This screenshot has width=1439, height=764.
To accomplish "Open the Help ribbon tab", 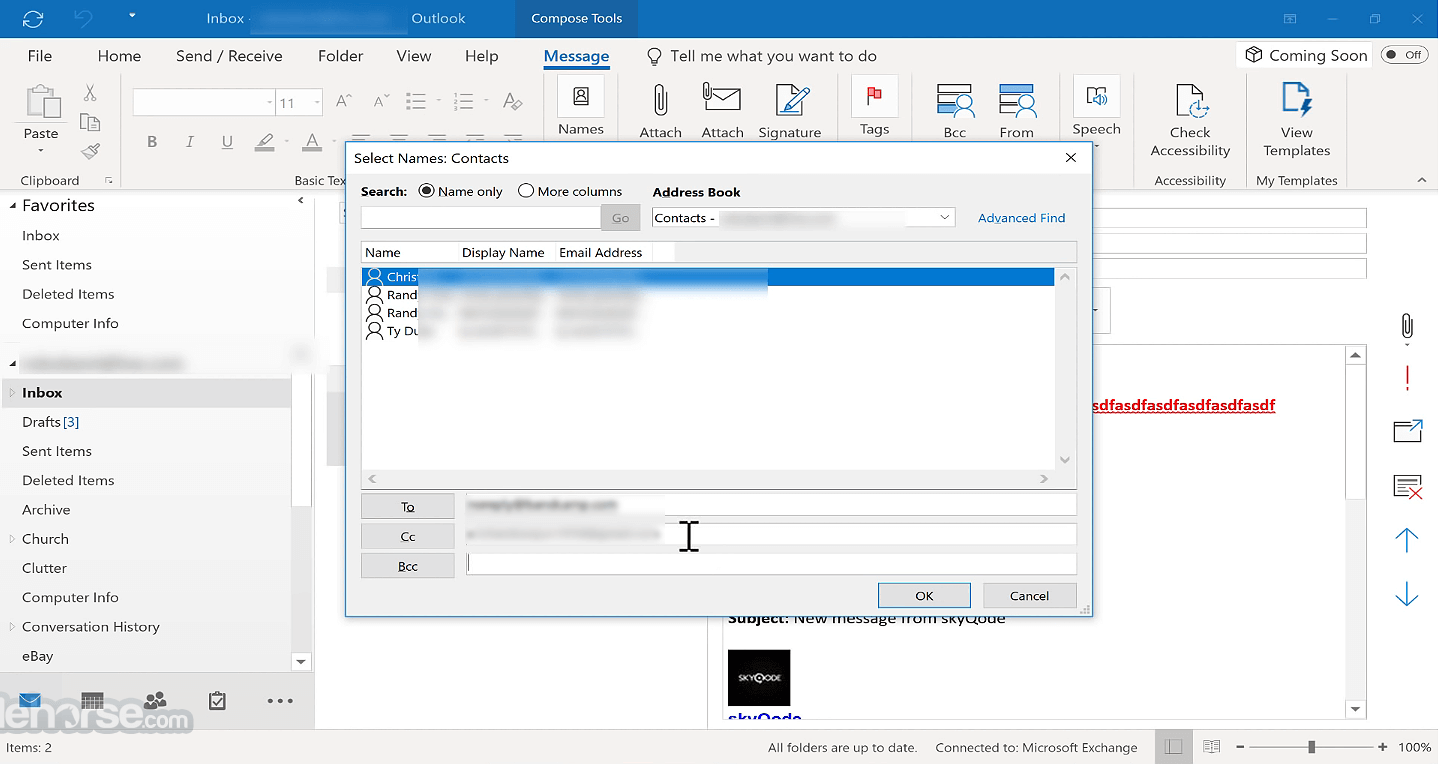I will pyautogui.click(x=481, y=56).
